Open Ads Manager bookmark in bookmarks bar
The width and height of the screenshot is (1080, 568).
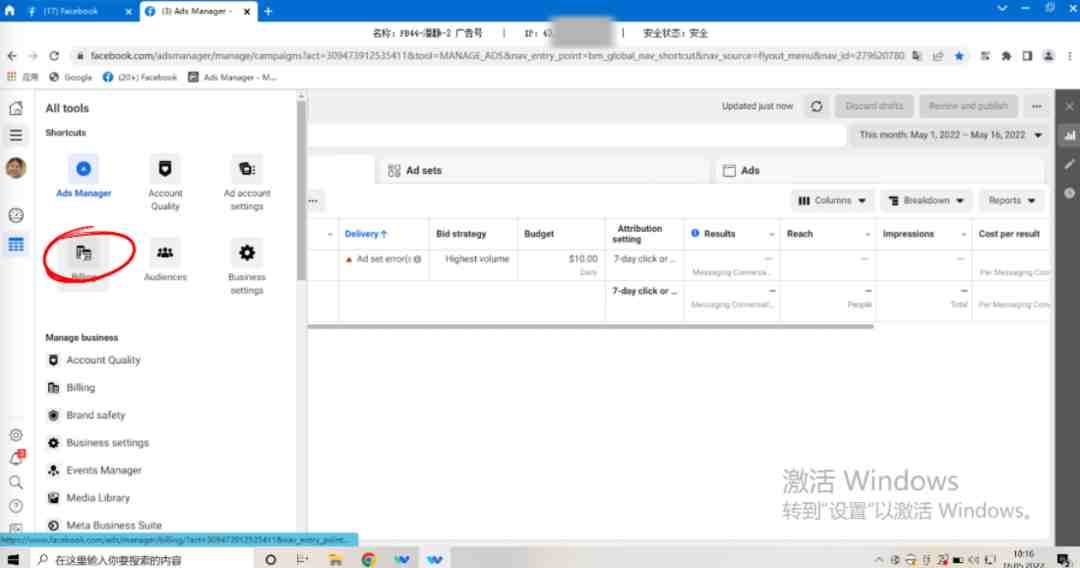(232, 77)
